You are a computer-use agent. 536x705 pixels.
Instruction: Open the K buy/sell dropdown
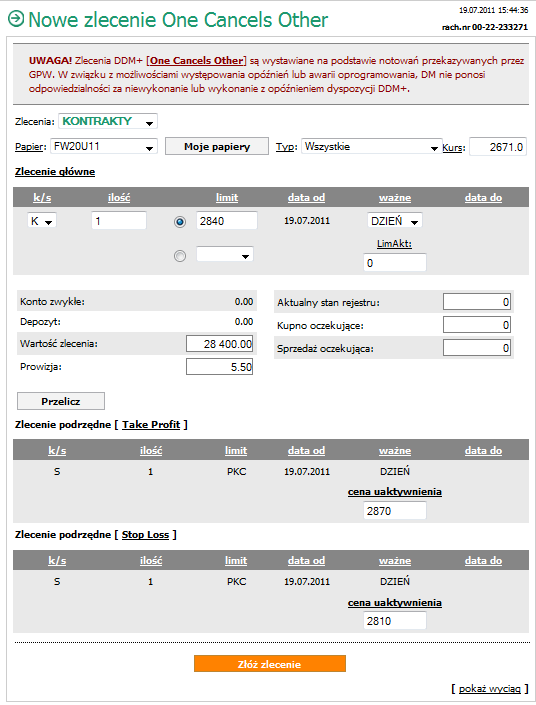click(x=42, y=221)
